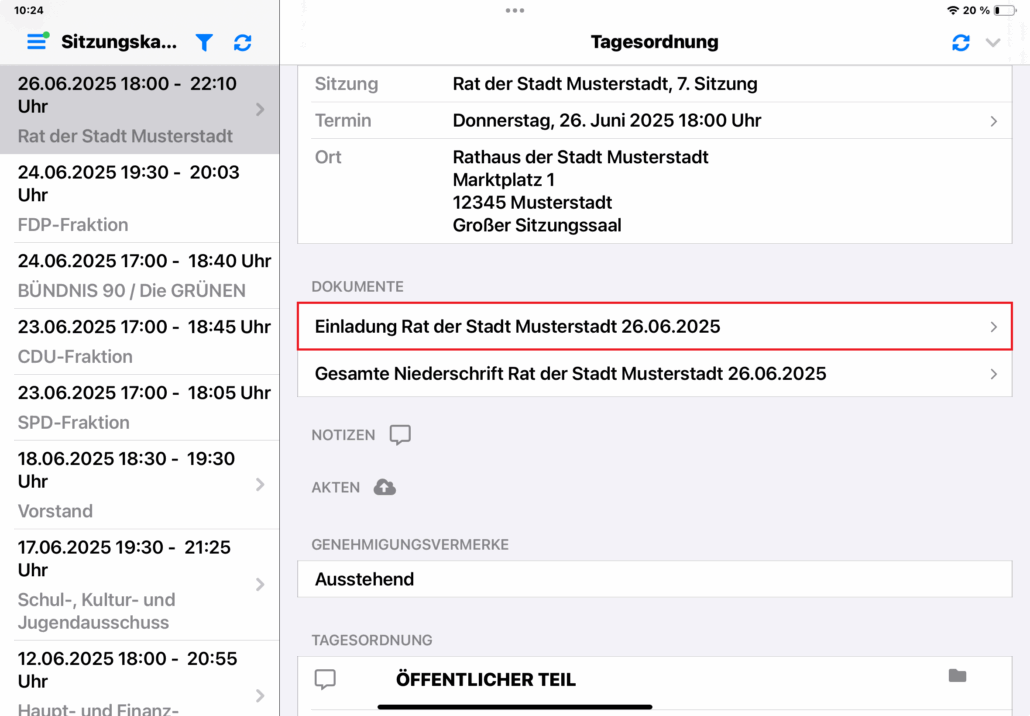
Task: Select the FDP-Fraktion meeting entry
Action: (x=139, y=198)
